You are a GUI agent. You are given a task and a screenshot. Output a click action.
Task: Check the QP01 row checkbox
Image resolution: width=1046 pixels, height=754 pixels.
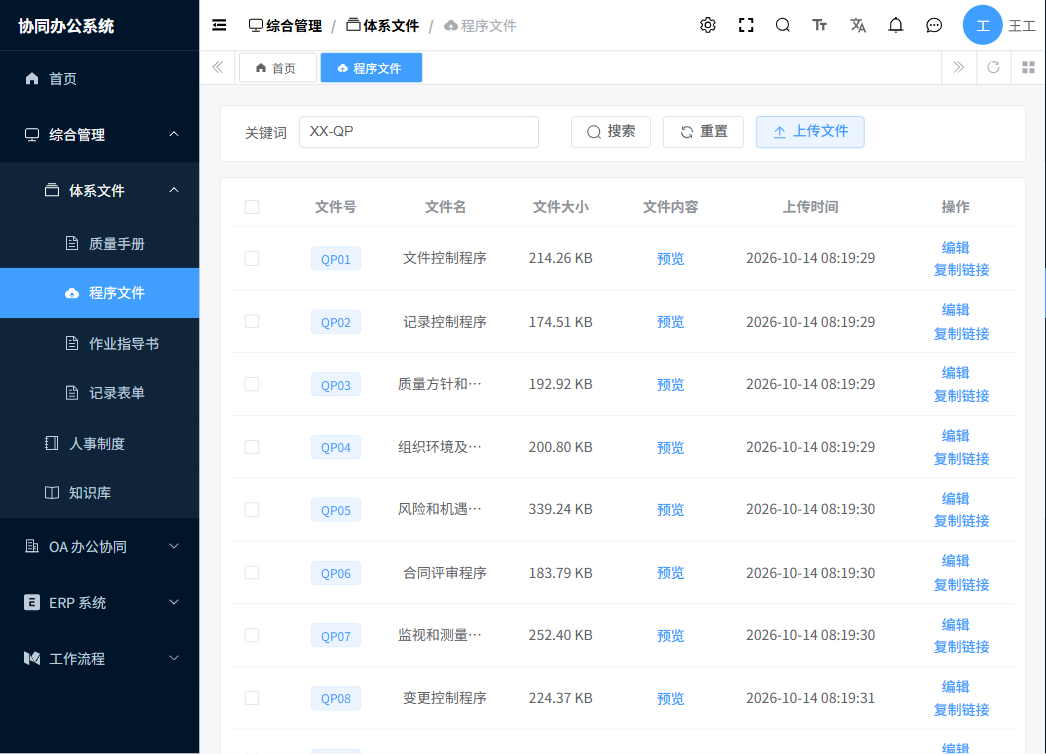pyautogui.click(x=252, y=258)
